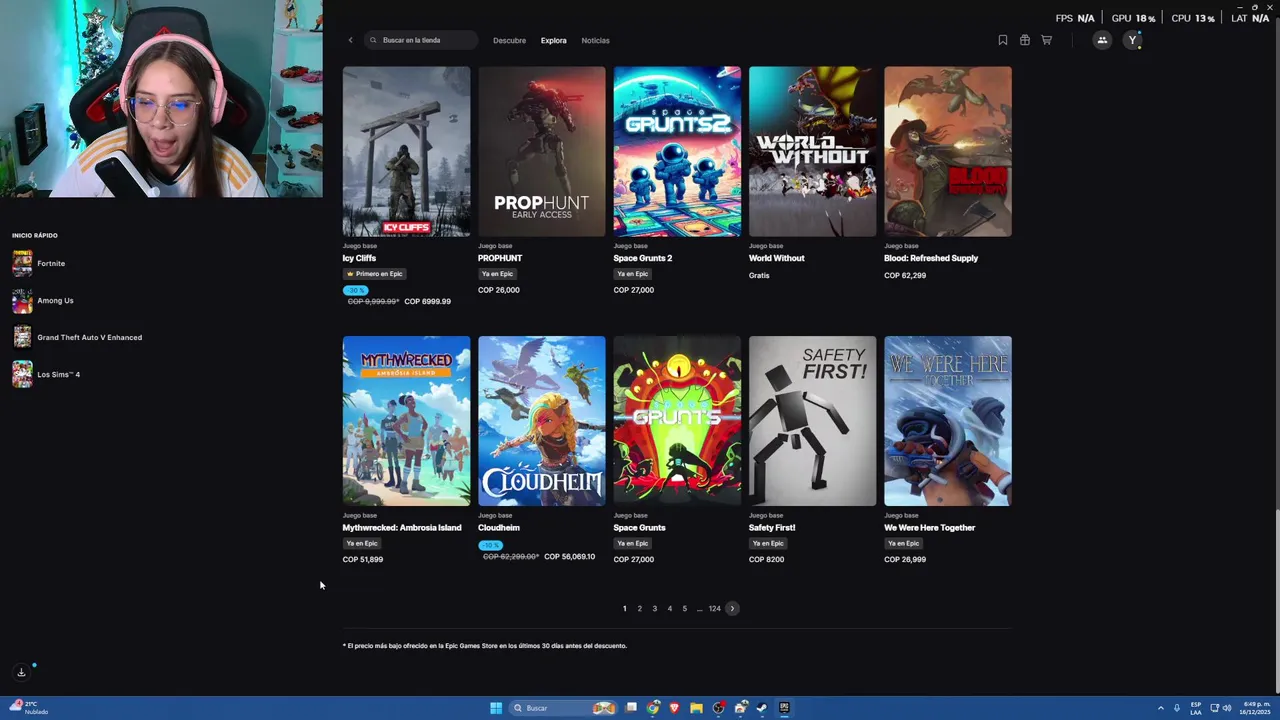
Task: Launch Fortnite from the quick launch icon
Action: point(22,263)
